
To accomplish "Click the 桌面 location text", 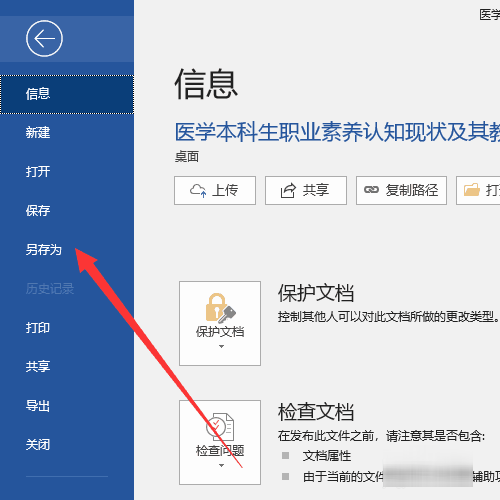I will (x=187, y=156).
